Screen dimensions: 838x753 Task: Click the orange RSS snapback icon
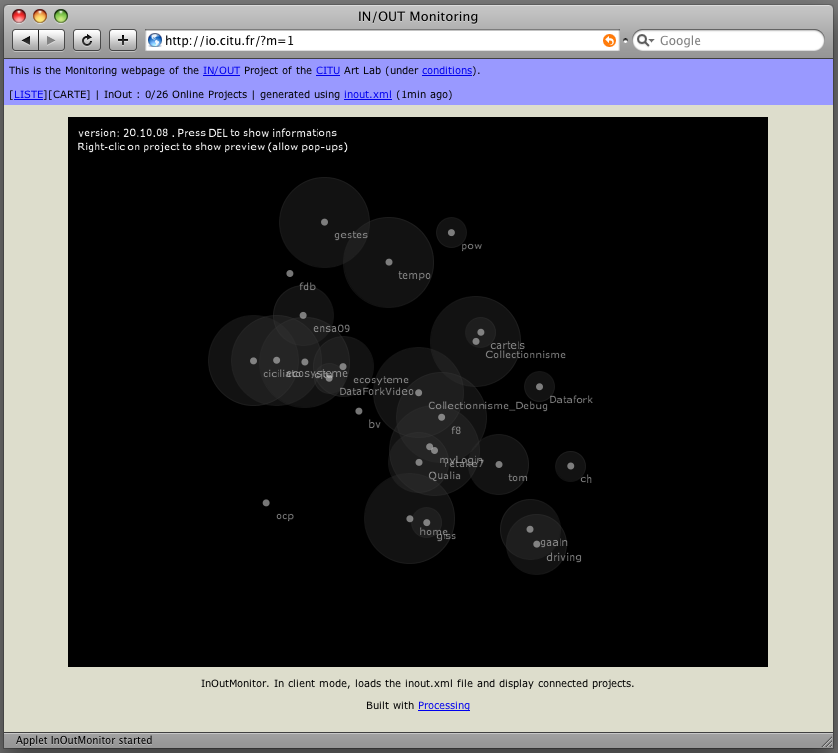[x=609, y=41]
